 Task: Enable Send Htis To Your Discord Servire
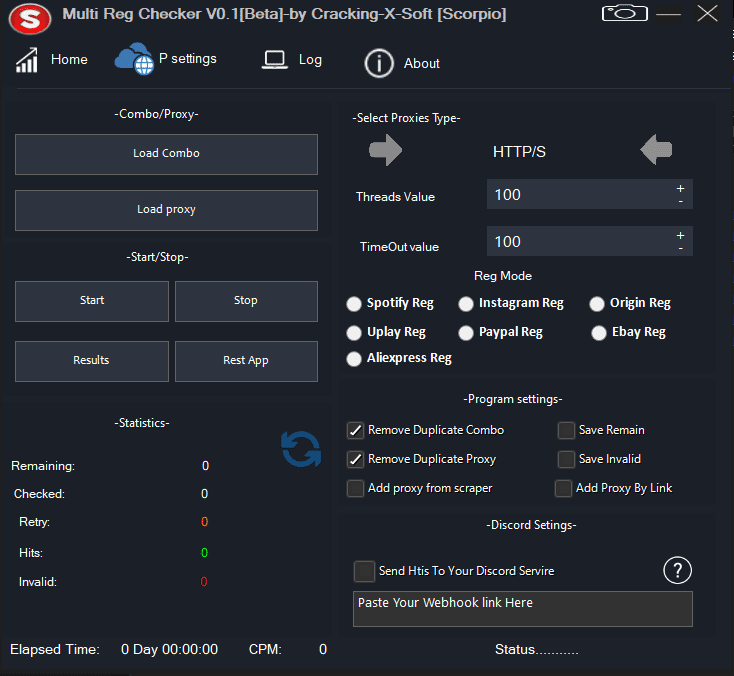(x=364, y=571)
